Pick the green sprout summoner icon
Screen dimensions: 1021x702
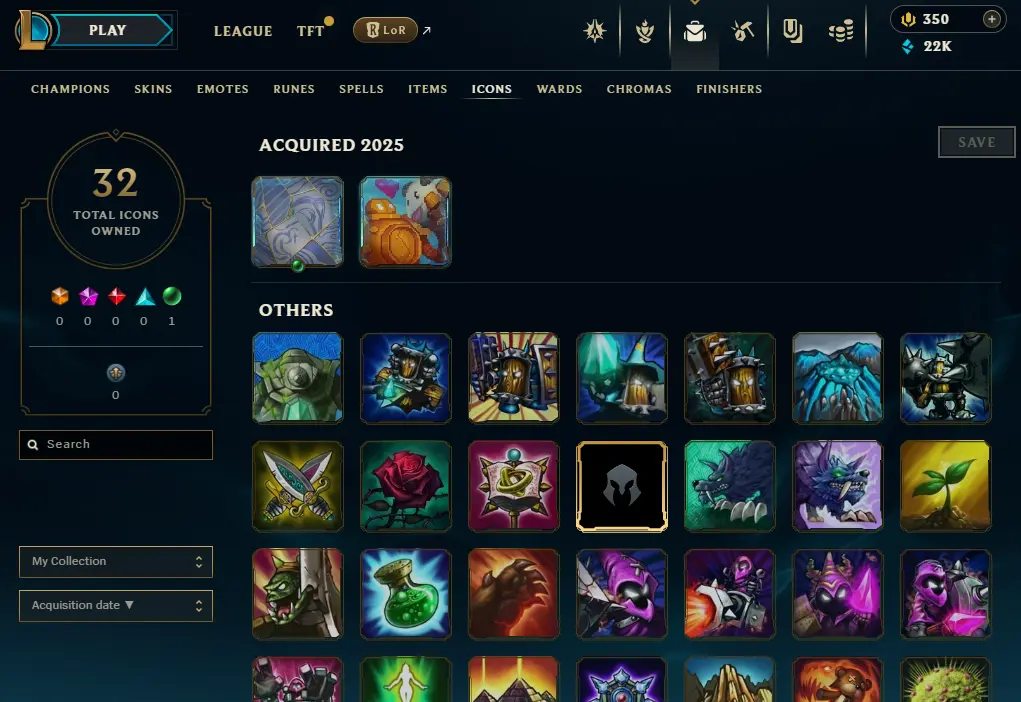945,486
